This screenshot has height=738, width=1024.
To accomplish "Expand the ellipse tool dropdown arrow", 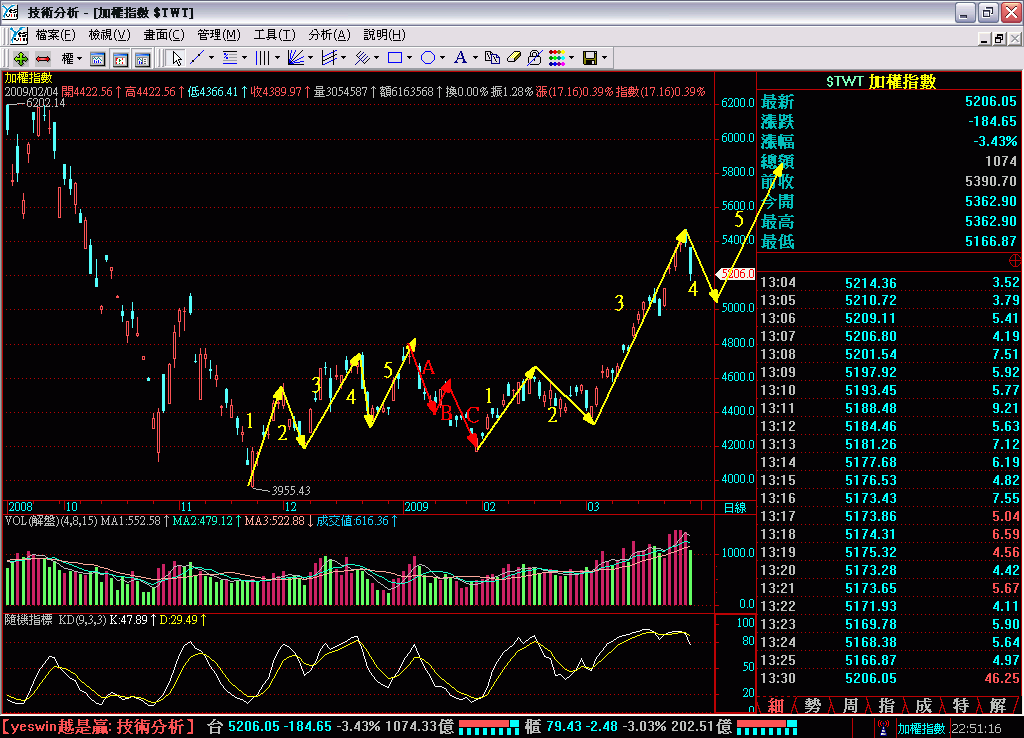I will pyautogui.click(x=442, y=58).
